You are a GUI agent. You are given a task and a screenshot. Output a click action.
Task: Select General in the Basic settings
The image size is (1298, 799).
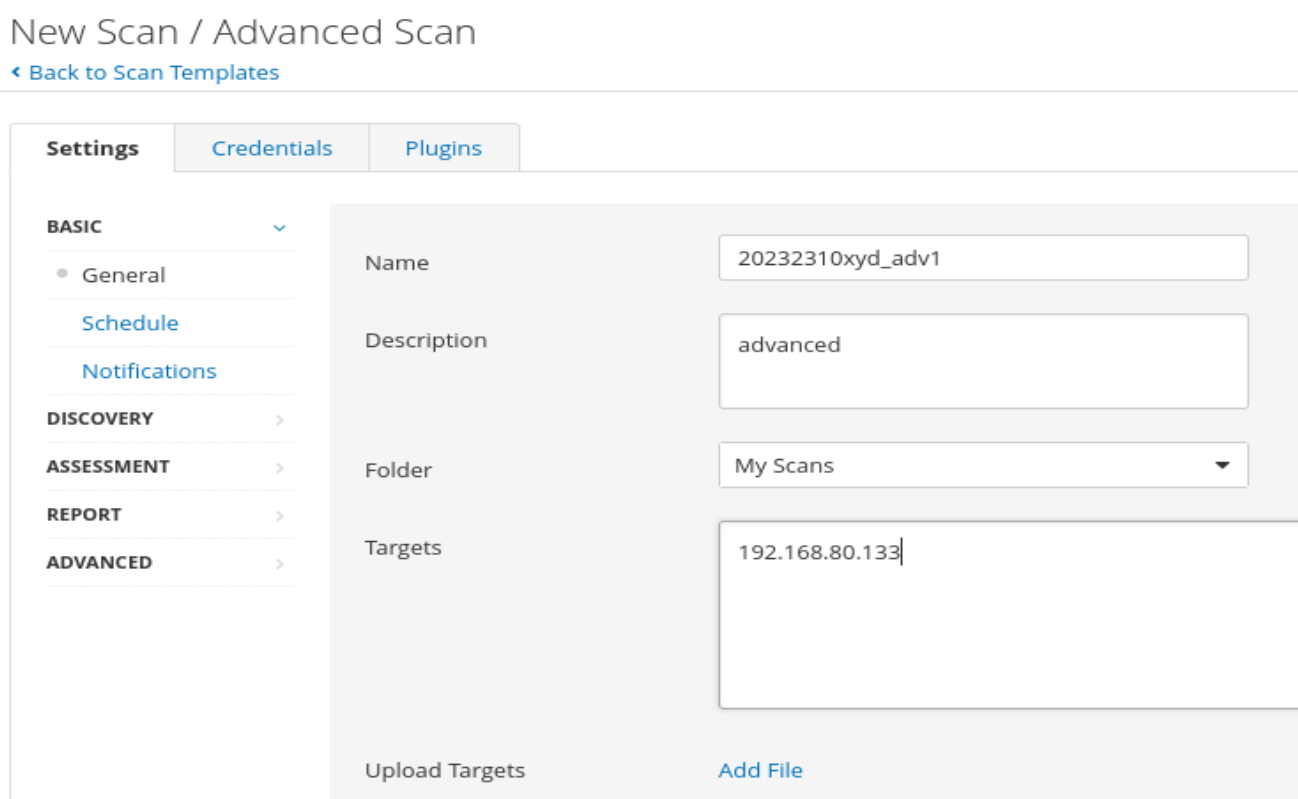(124, 275)
